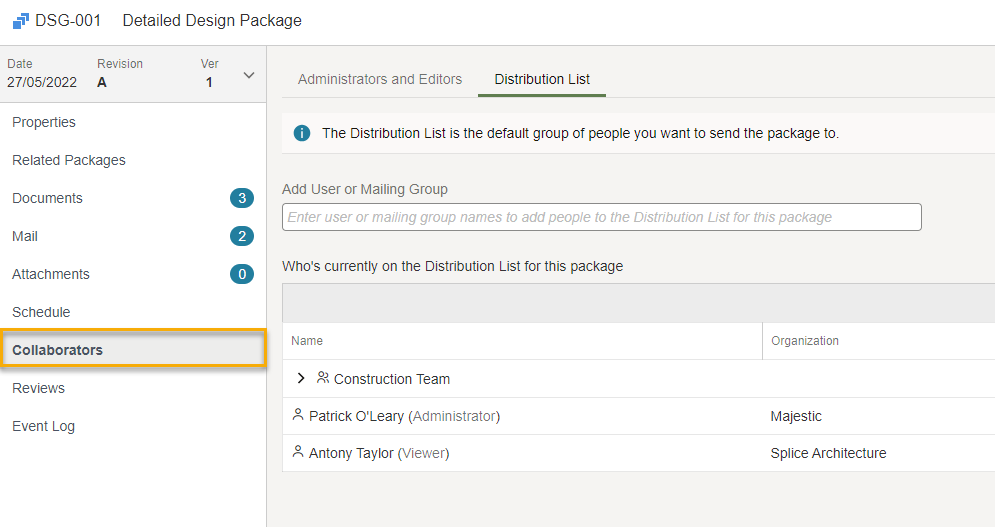Click the Construction Team group icon

point(323,378)
